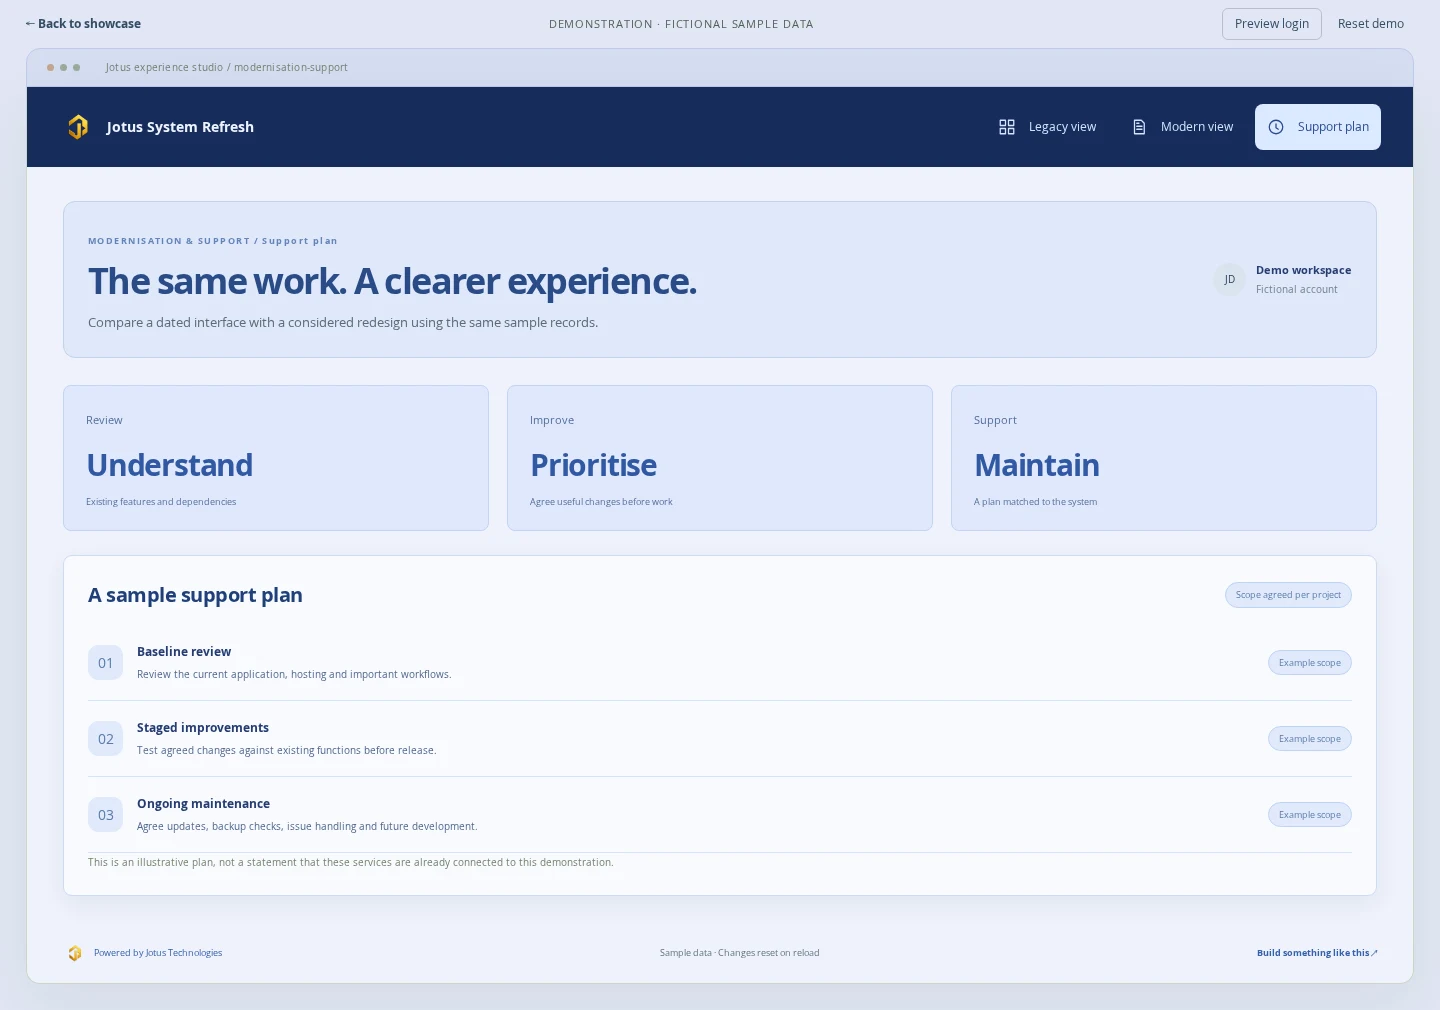Click the Jotus logo icon in header
The image size is (1440, 1010).
coord(78,127)
